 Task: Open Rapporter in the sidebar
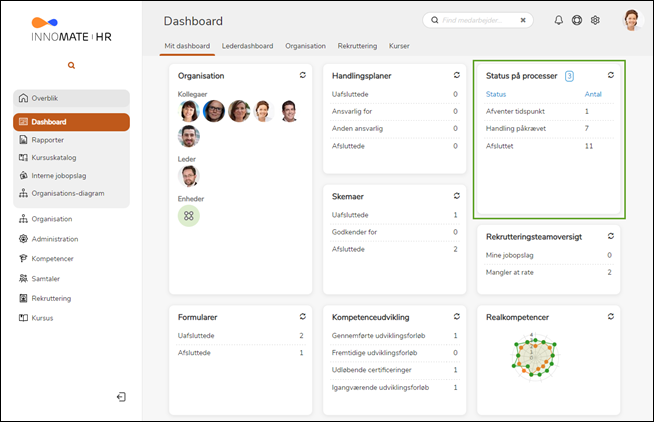[x=47, y=140]
